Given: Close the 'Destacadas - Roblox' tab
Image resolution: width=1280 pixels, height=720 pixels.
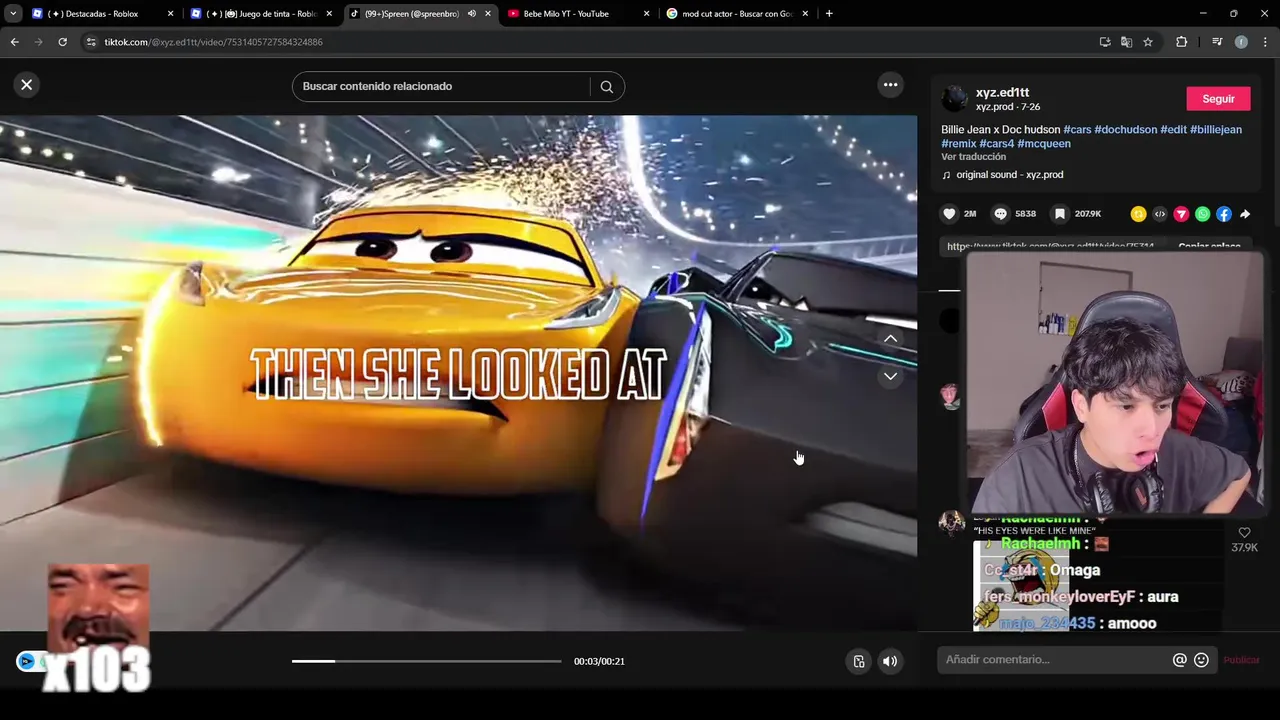Looking at the screenshot, I should [x=170, y=14].
